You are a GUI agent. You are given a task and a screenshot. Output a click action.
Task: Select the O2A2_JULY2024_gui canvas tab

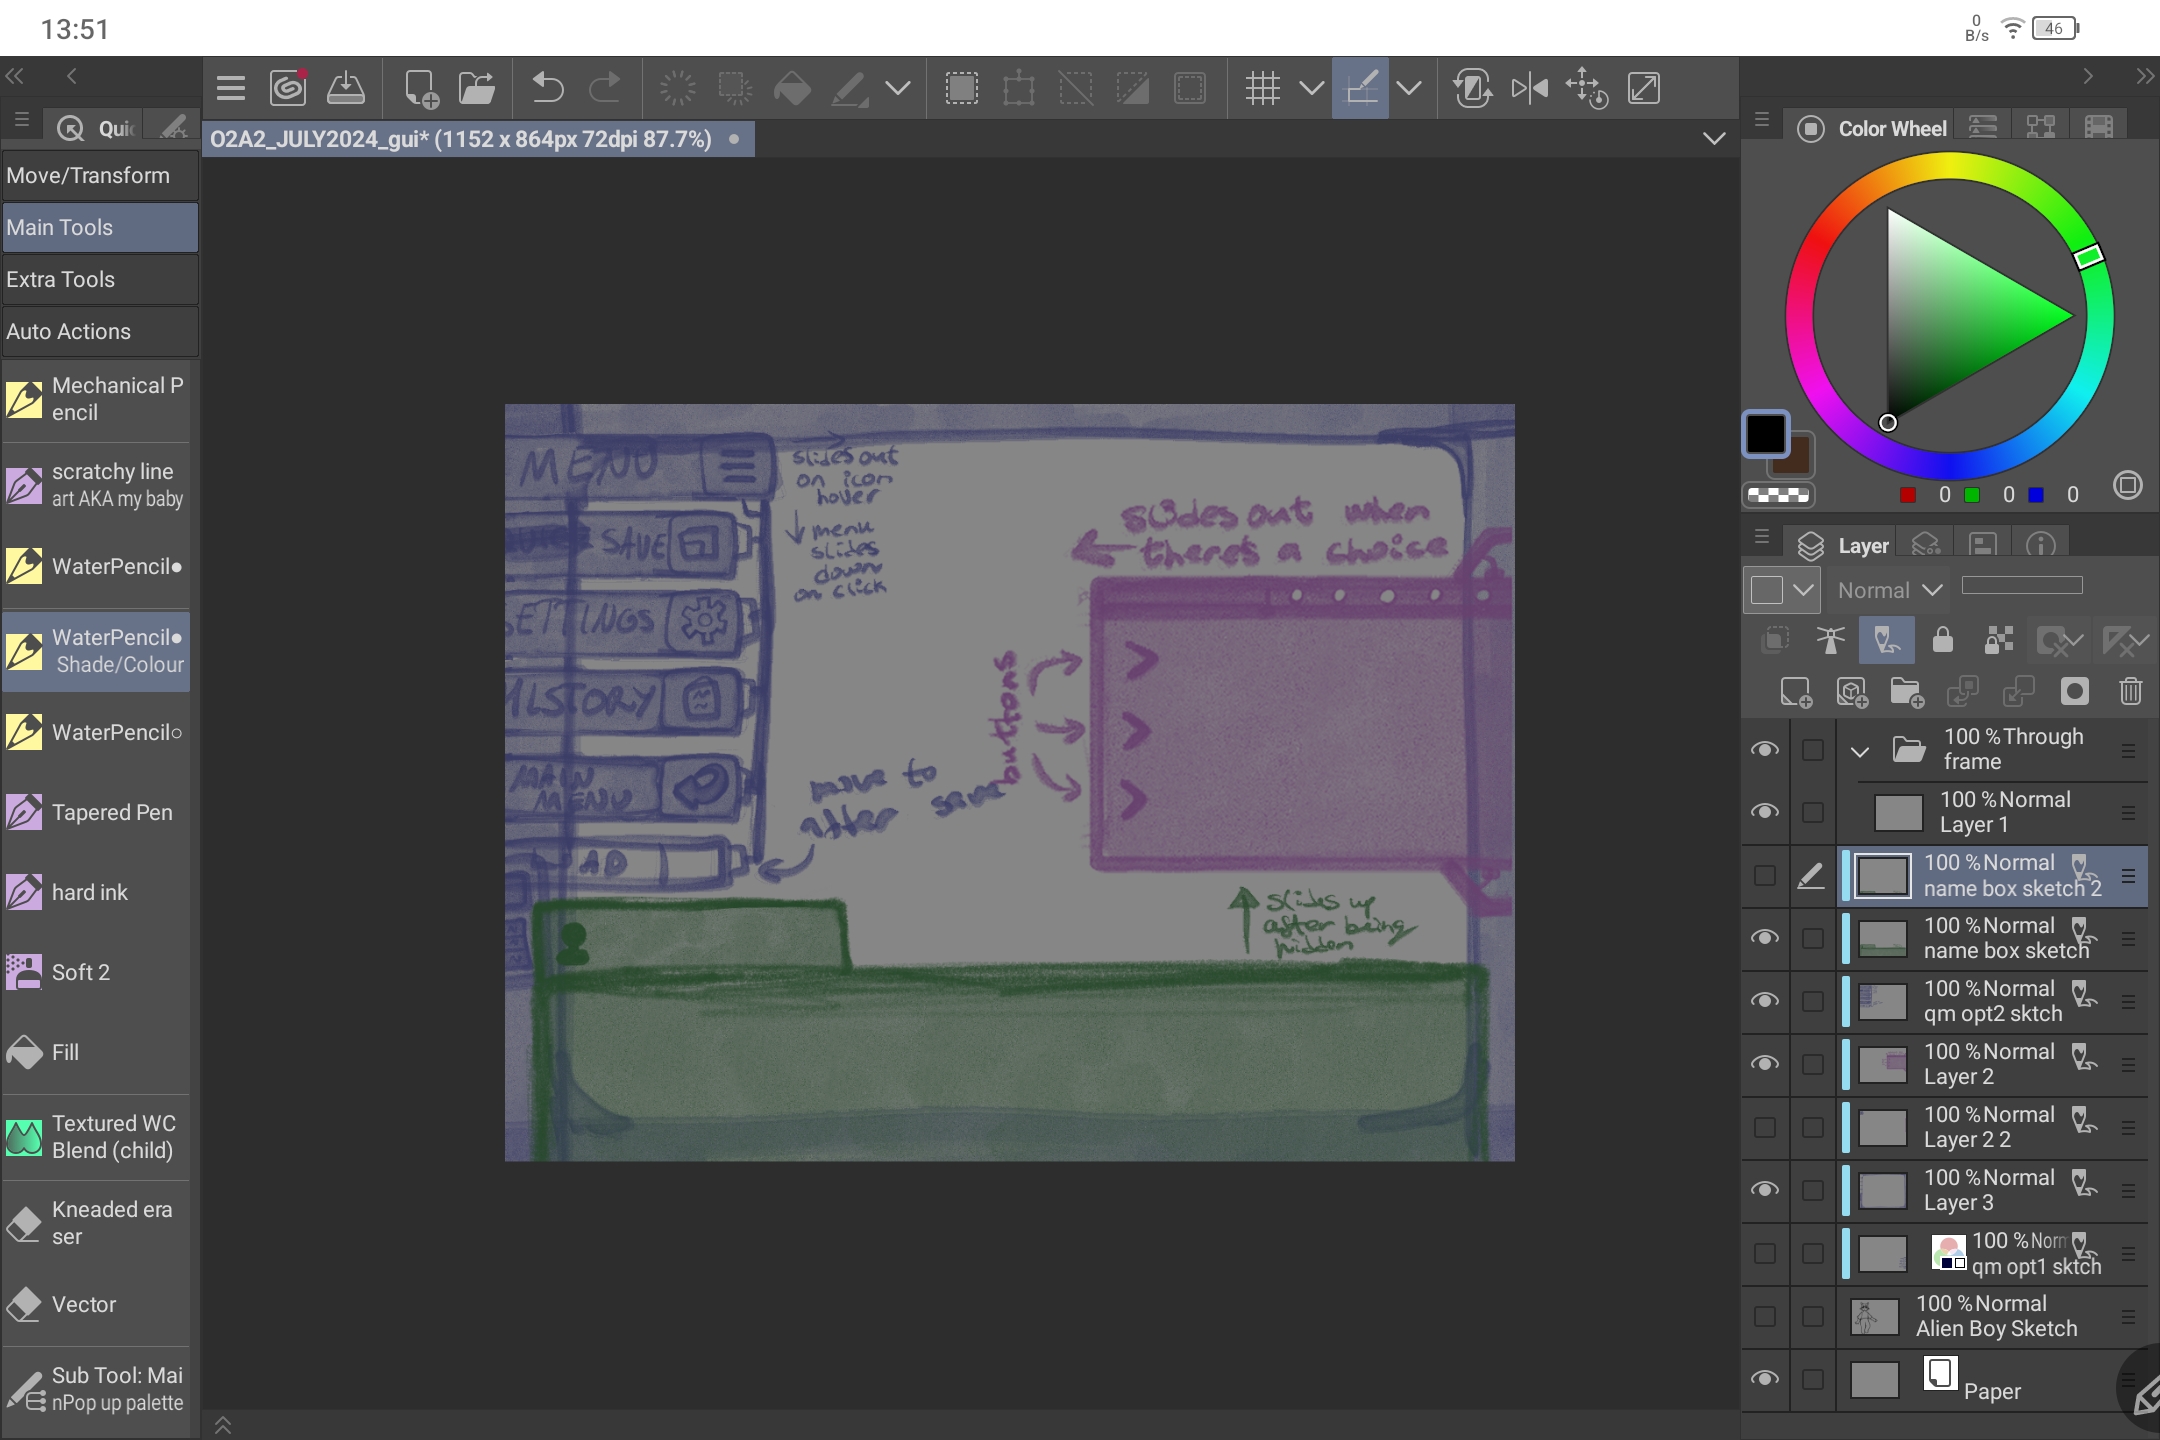click(462, 139)
